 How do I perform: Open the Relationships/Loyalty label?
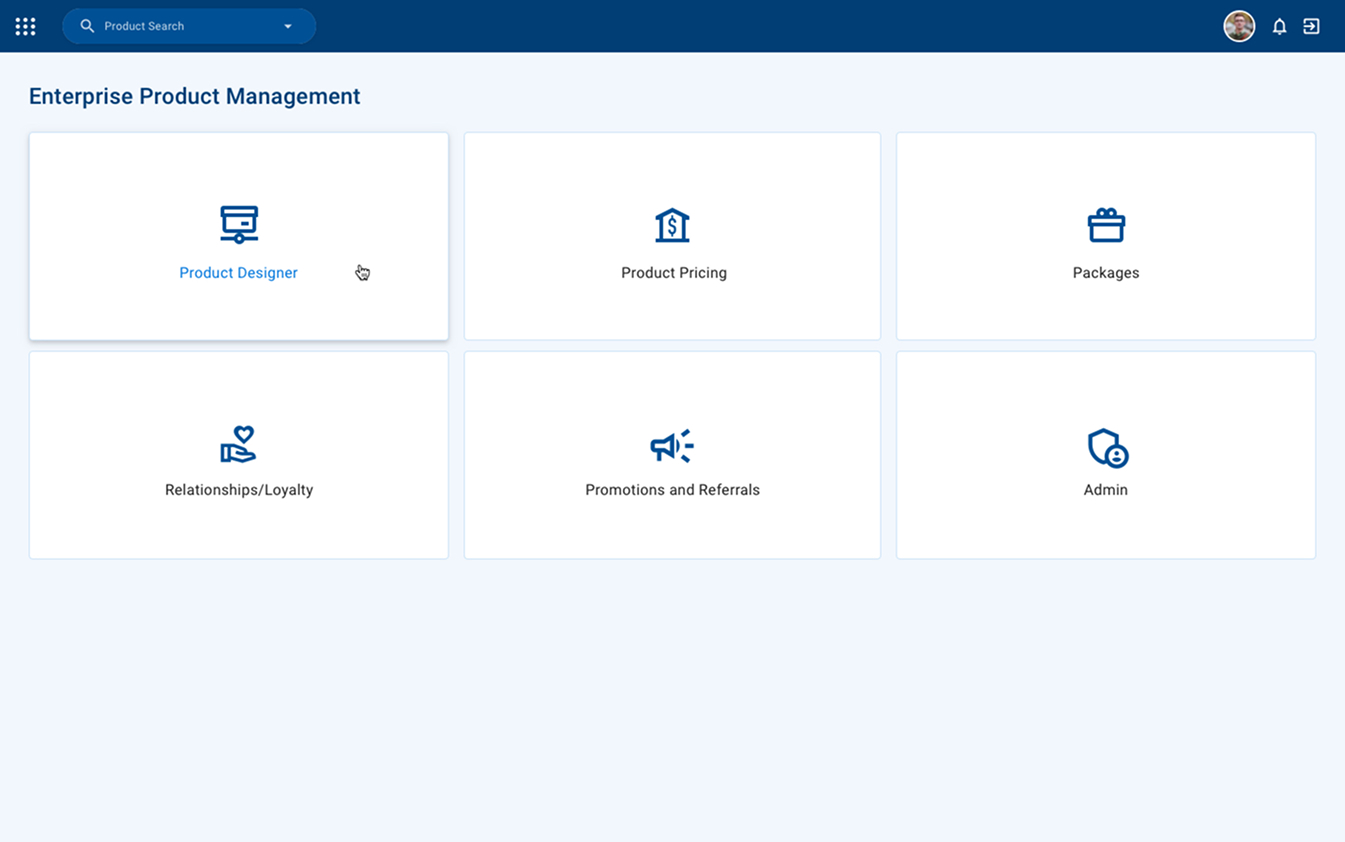239,490
